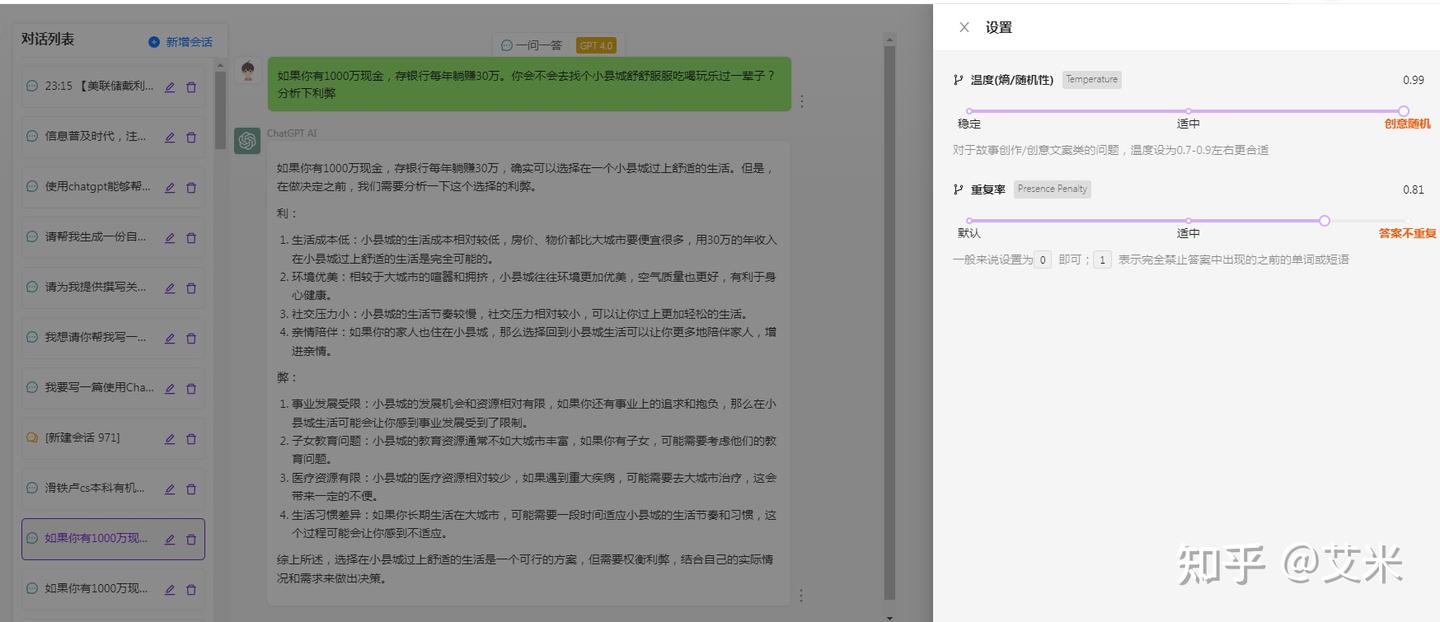Remove the 请为我提供撰写关 conversation
Viewport: 1440px width, 622px height.
coord(191,288)
